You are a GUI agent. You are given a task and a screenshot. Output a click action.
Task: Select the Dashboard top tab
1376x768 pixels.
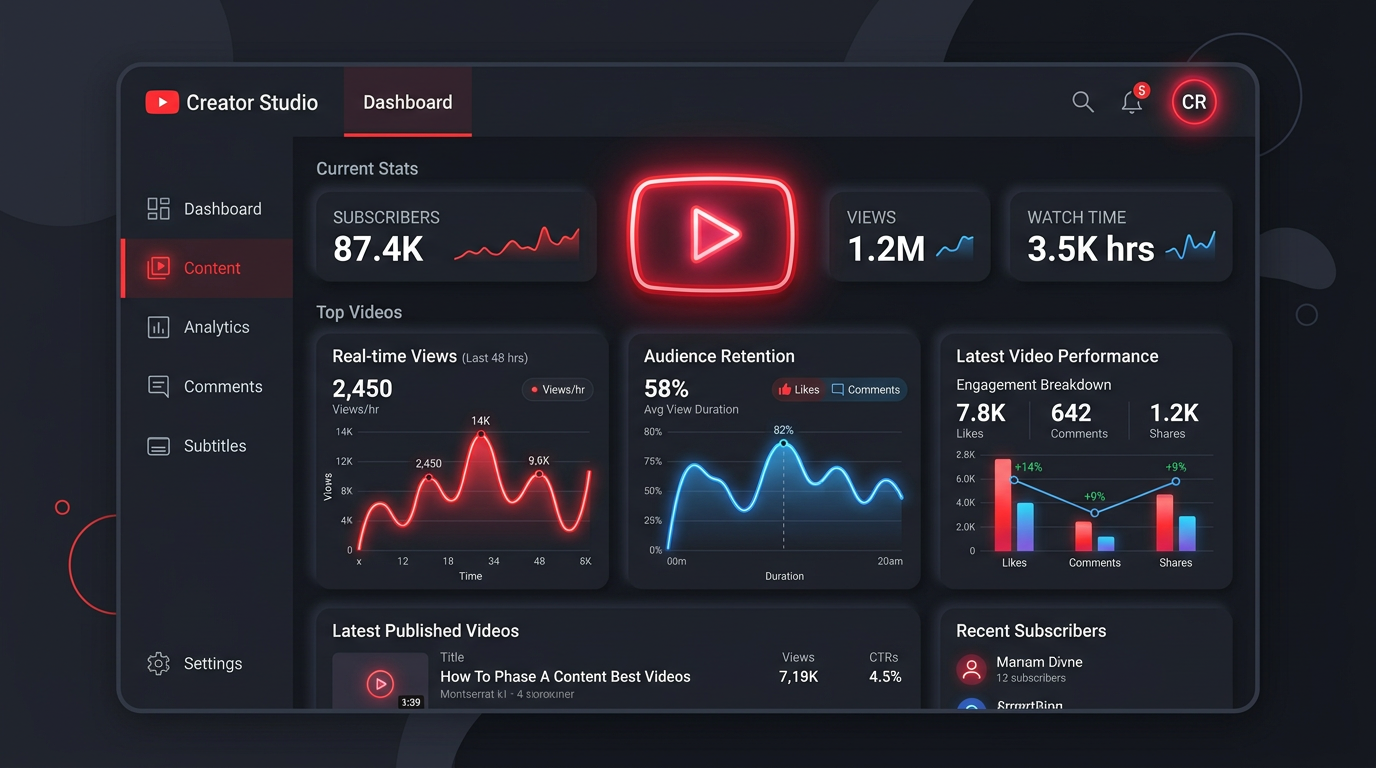pyautogui.click(x=408, y=102)
